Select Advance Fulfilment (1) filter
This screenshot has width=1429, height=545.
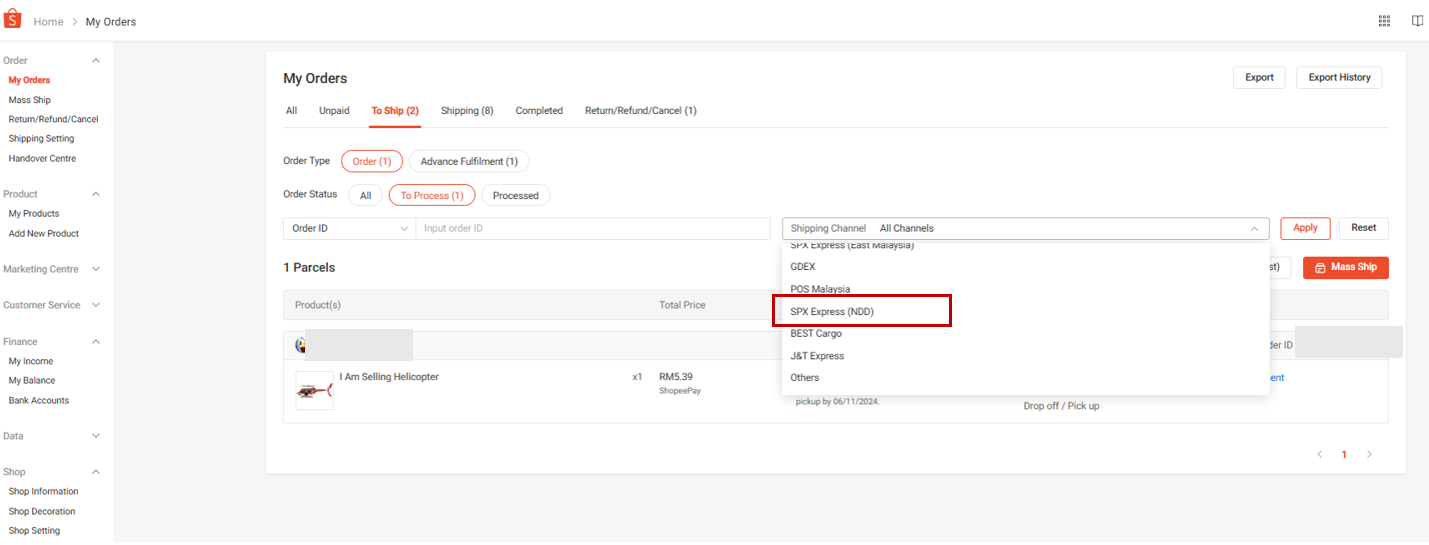469,161
